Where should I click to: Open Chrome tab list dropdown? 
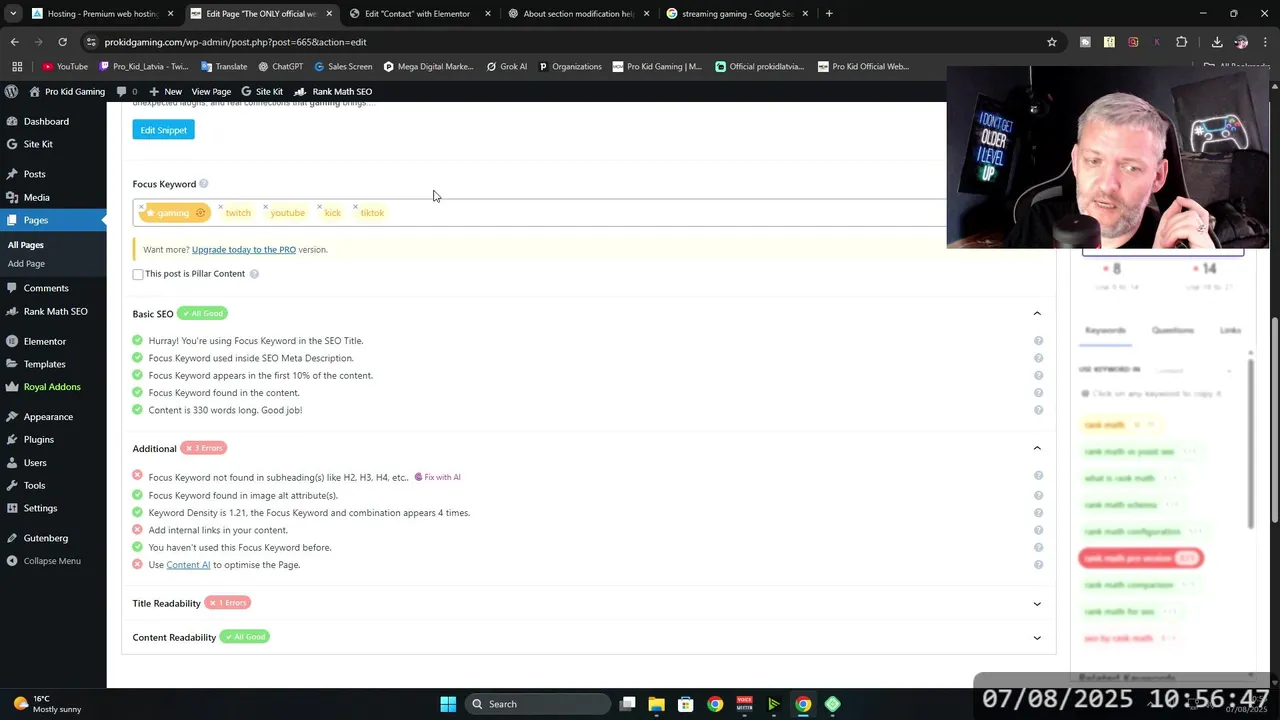[13, 14]
